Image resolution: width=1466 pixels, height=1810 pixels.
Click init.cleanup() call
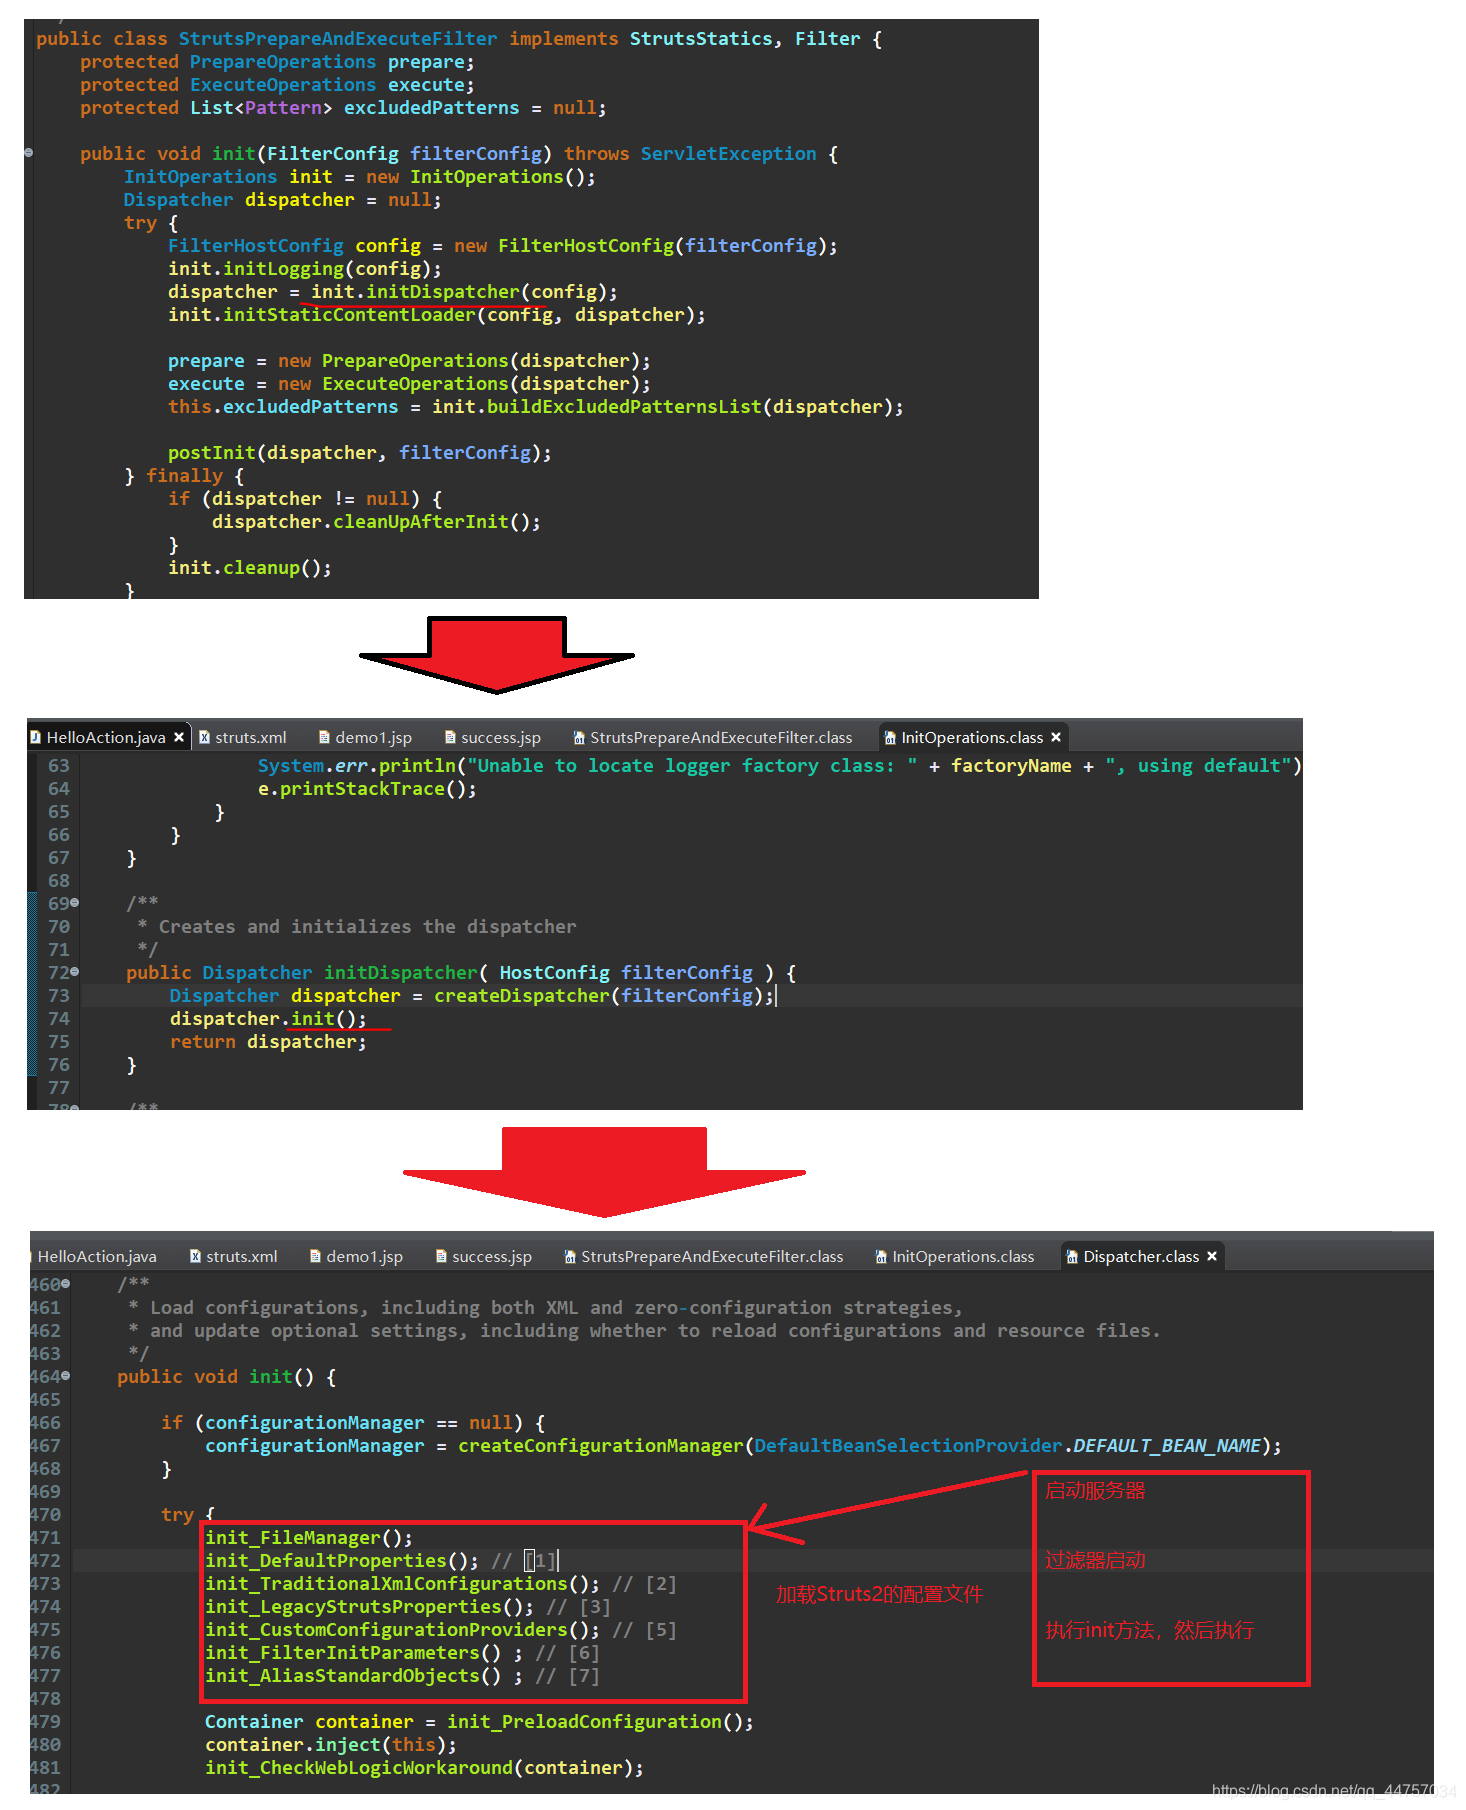coord(245,568)
